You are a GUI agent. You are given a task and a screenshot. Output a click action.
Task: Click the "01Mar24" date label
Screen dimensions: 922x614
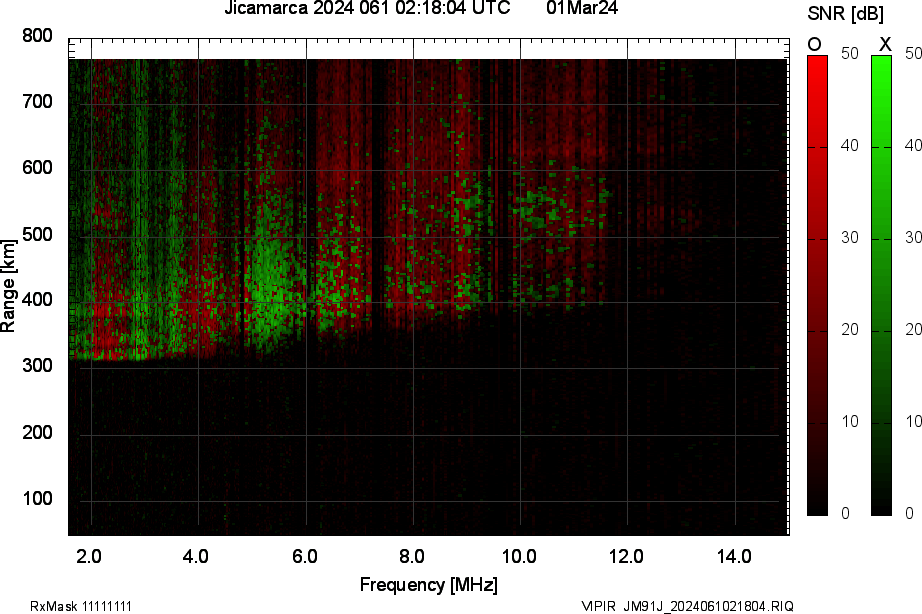(582, 9)
